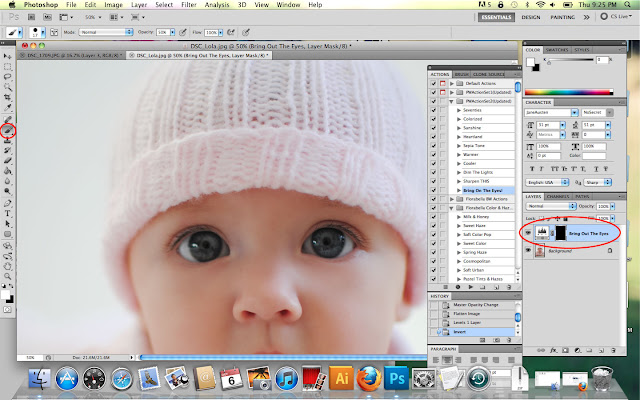Toggle Quick Mask mode icon
Image resolution: width=640 pixels, height=400 pixels.
click(7, 310)
